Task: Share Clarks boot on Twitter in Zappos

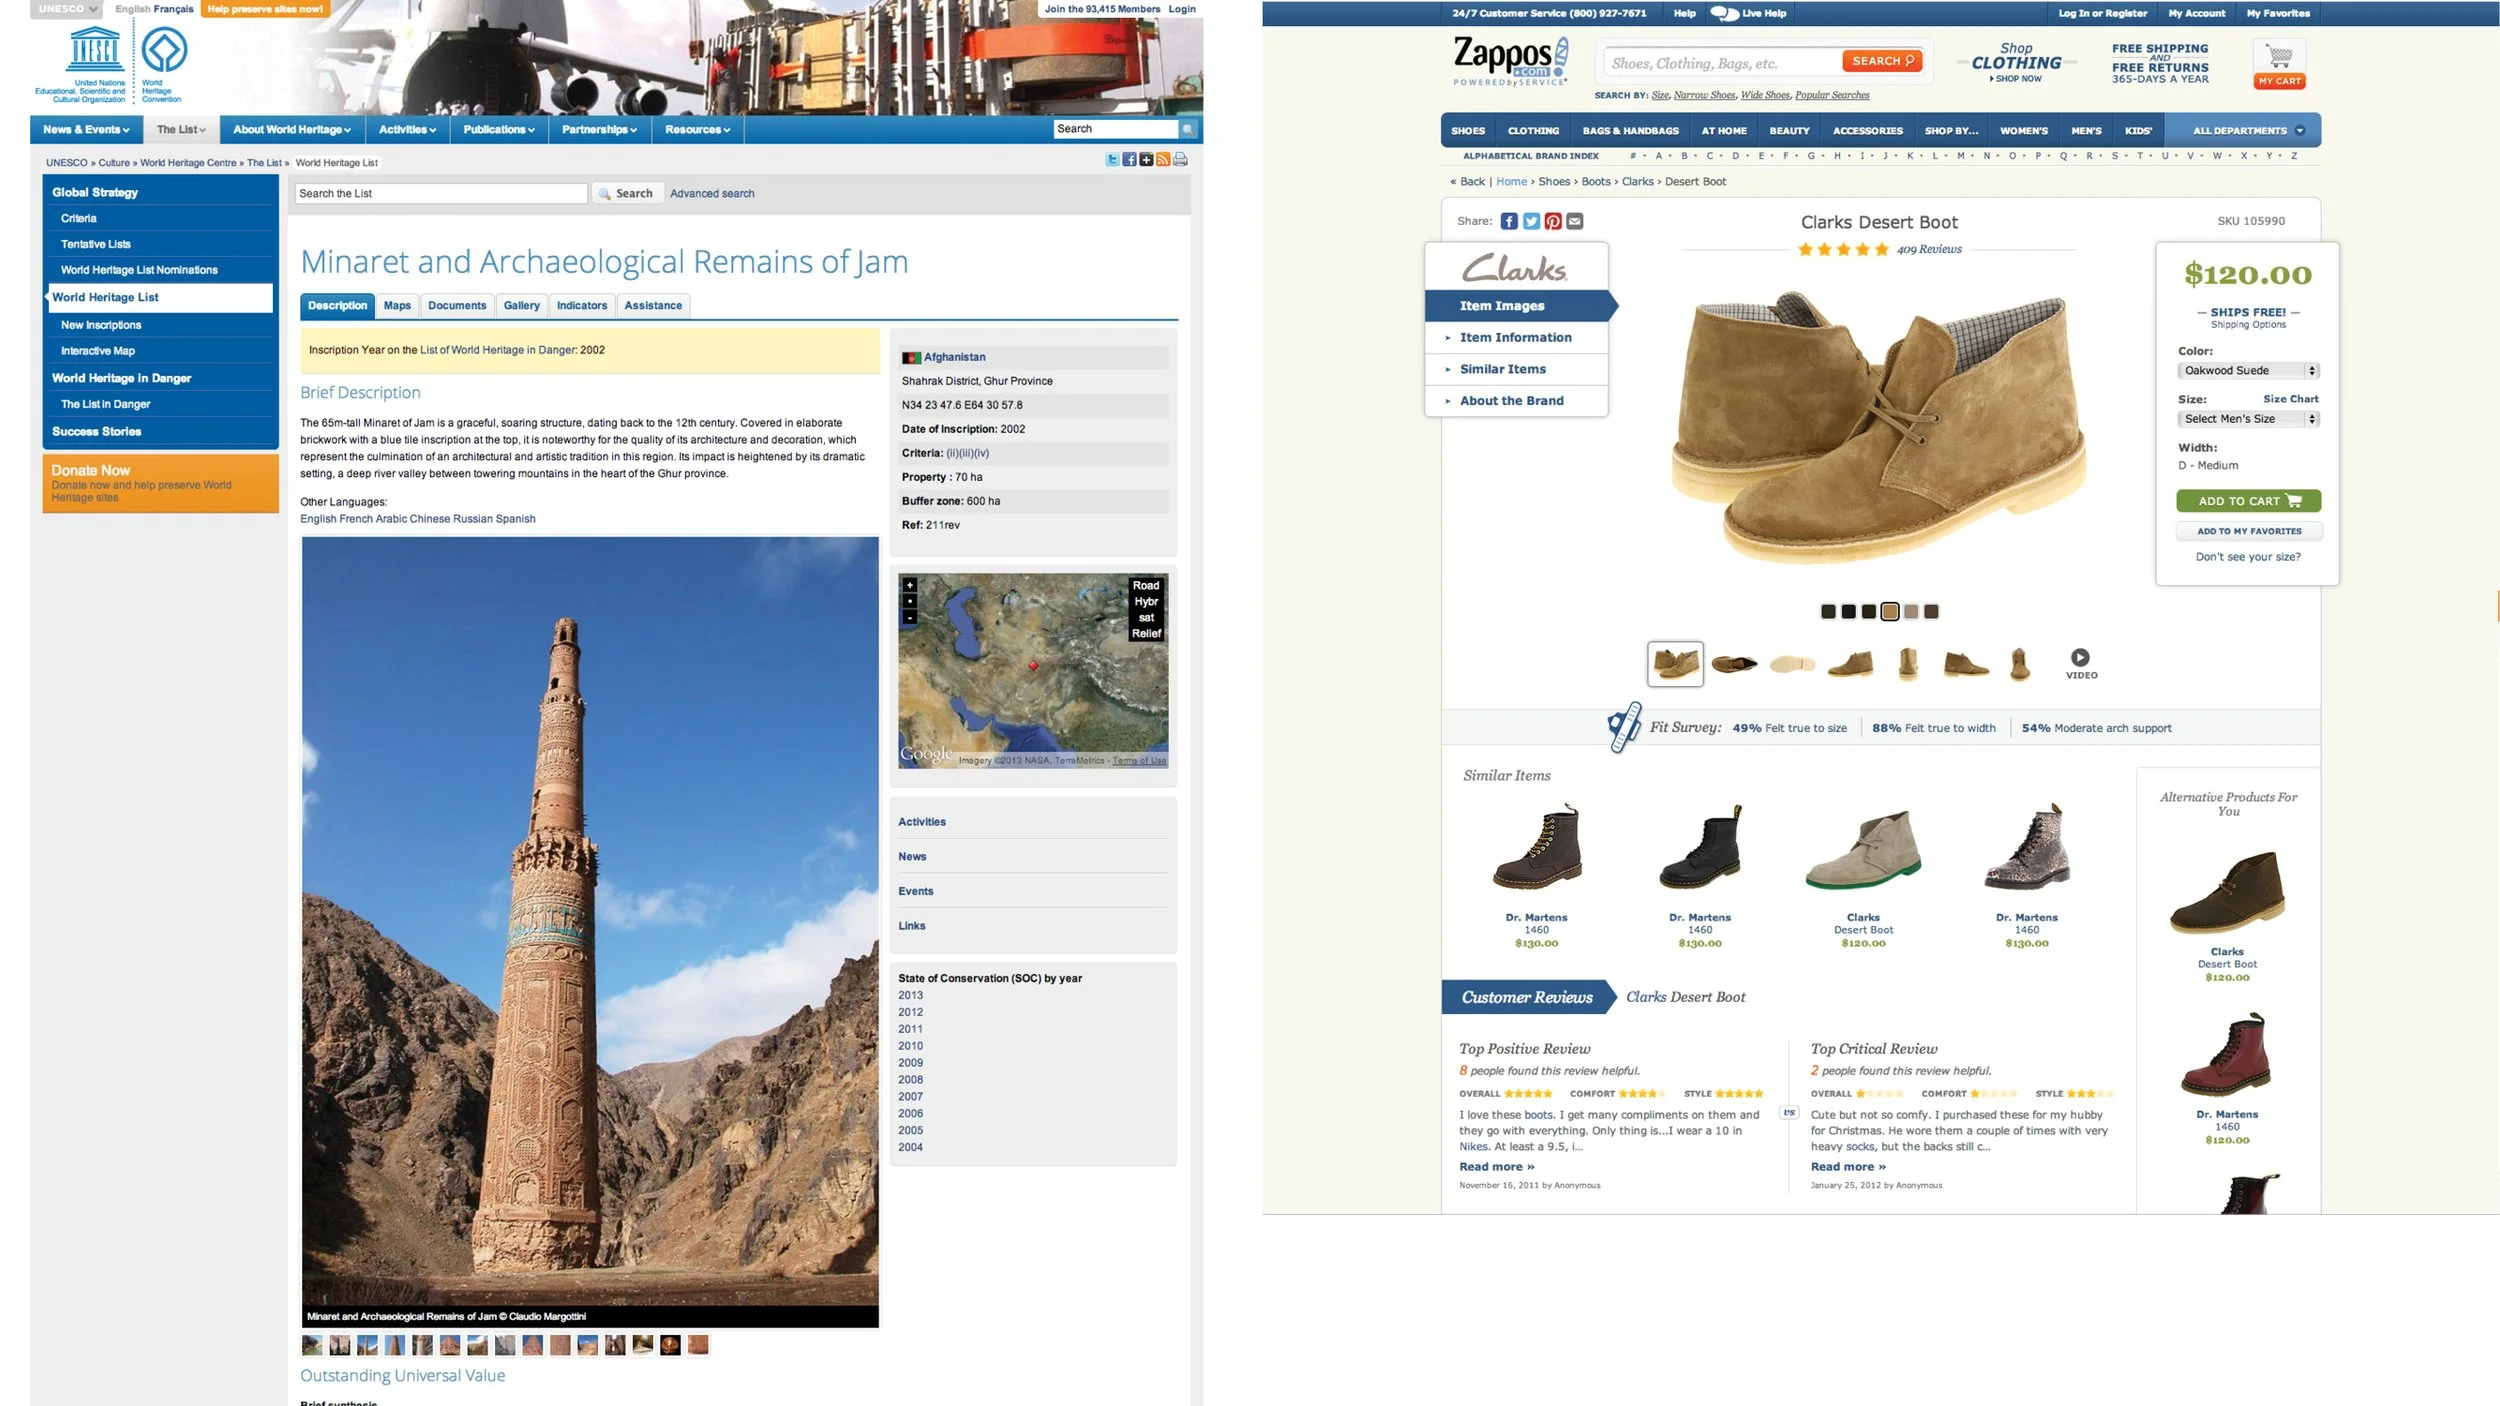Action: click(x=1531, y=221)
